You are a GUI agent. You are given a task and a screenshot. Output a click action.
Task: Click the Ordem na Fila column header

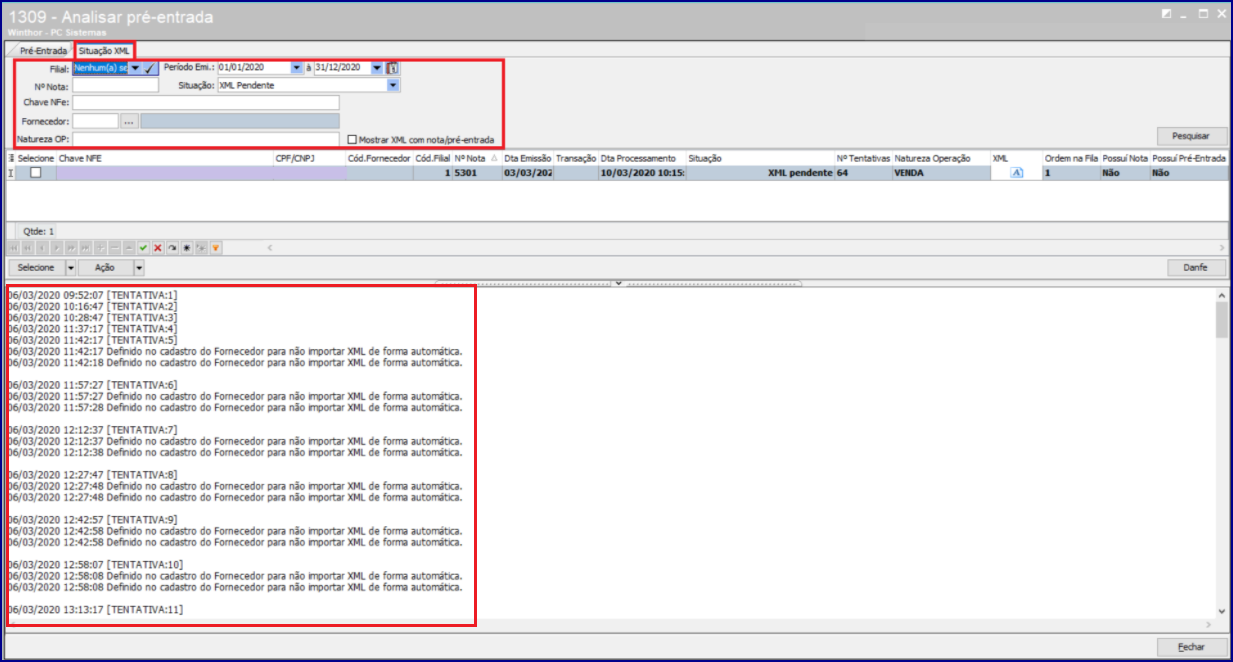1070,158
